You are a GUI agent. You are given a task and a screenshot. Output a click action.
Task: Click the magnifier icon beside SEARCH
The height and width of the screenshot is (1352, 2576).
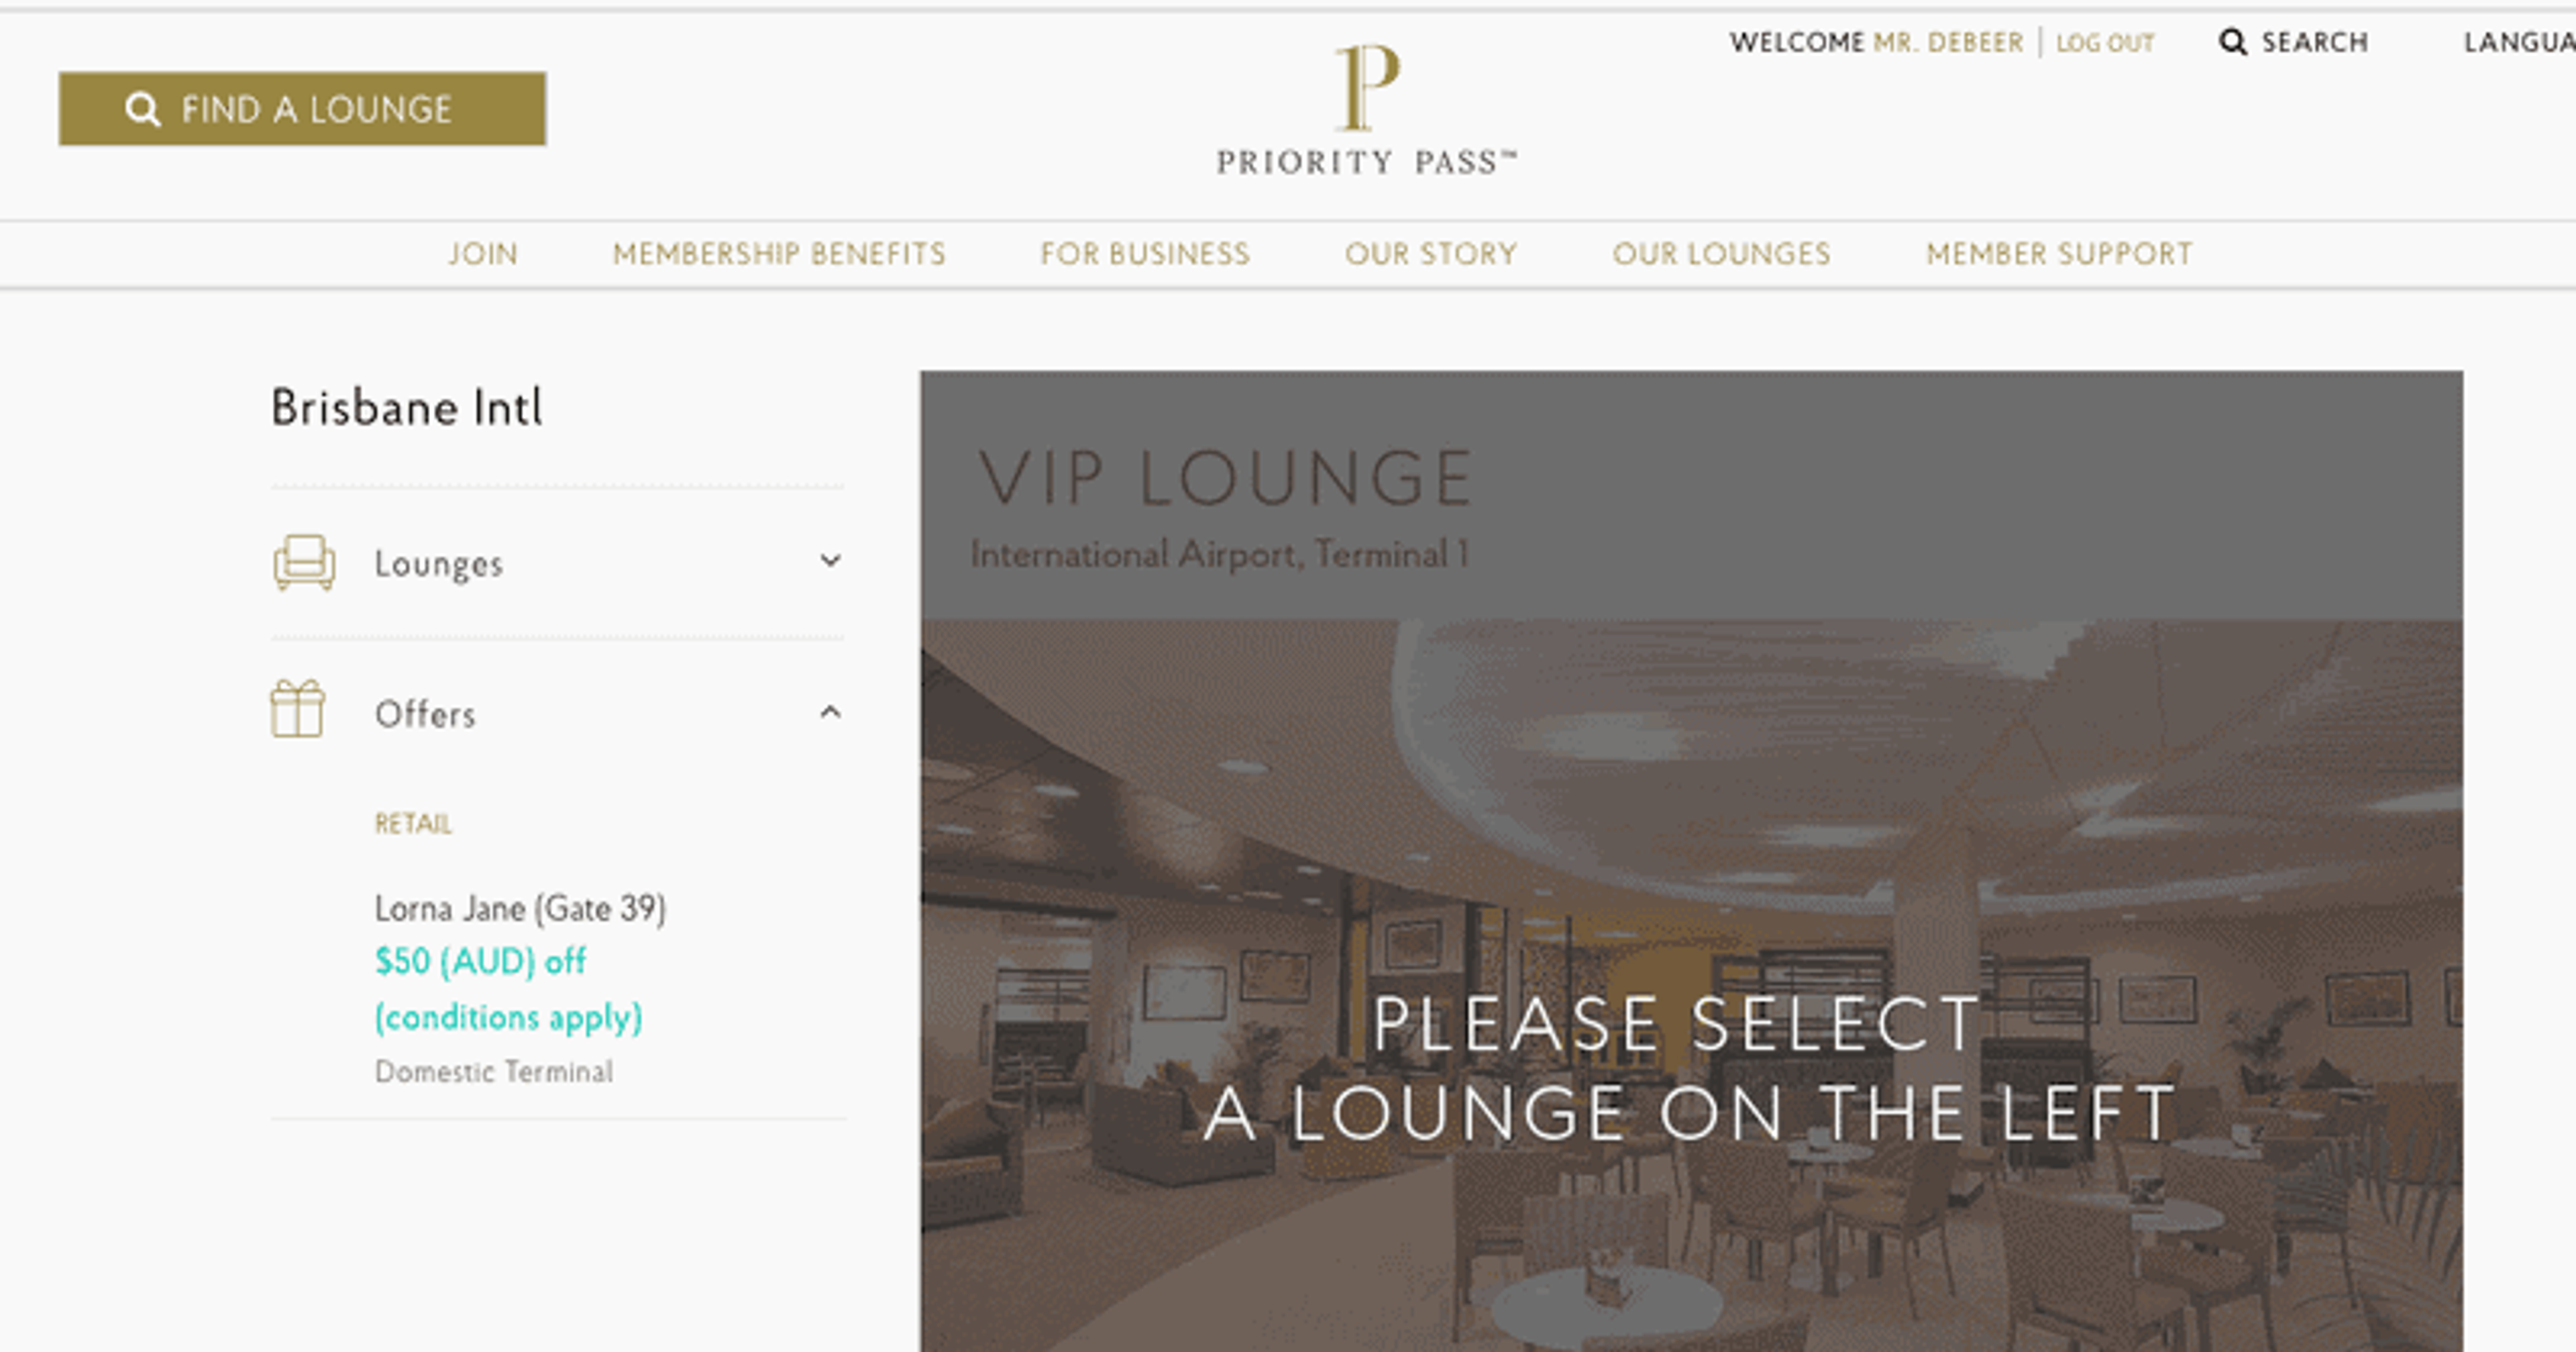2232,42
